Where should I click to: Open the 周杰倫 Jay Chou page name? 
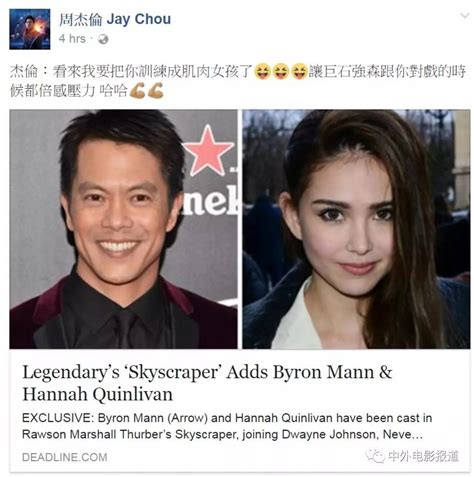pyautogui.click(x=115, y=20)
